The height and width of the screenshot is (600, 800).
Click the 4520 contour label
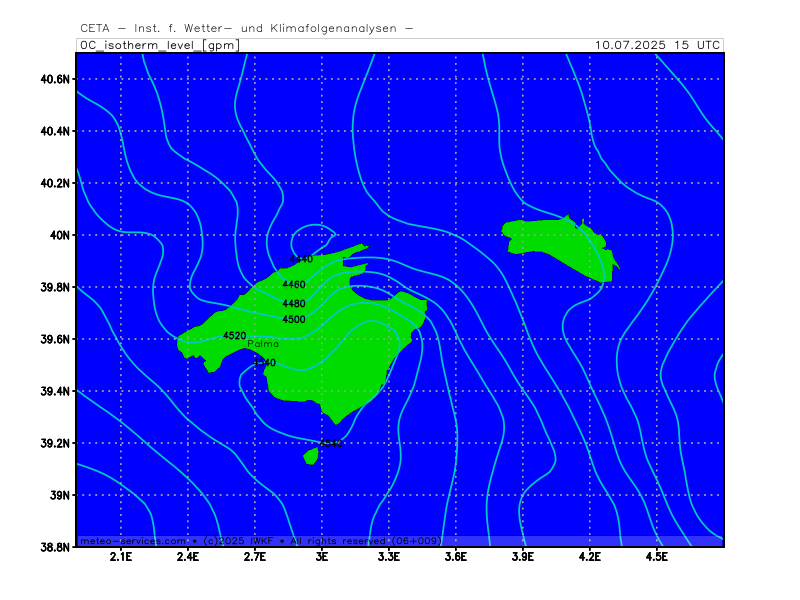pyautogui.click(x=235, y=335)
